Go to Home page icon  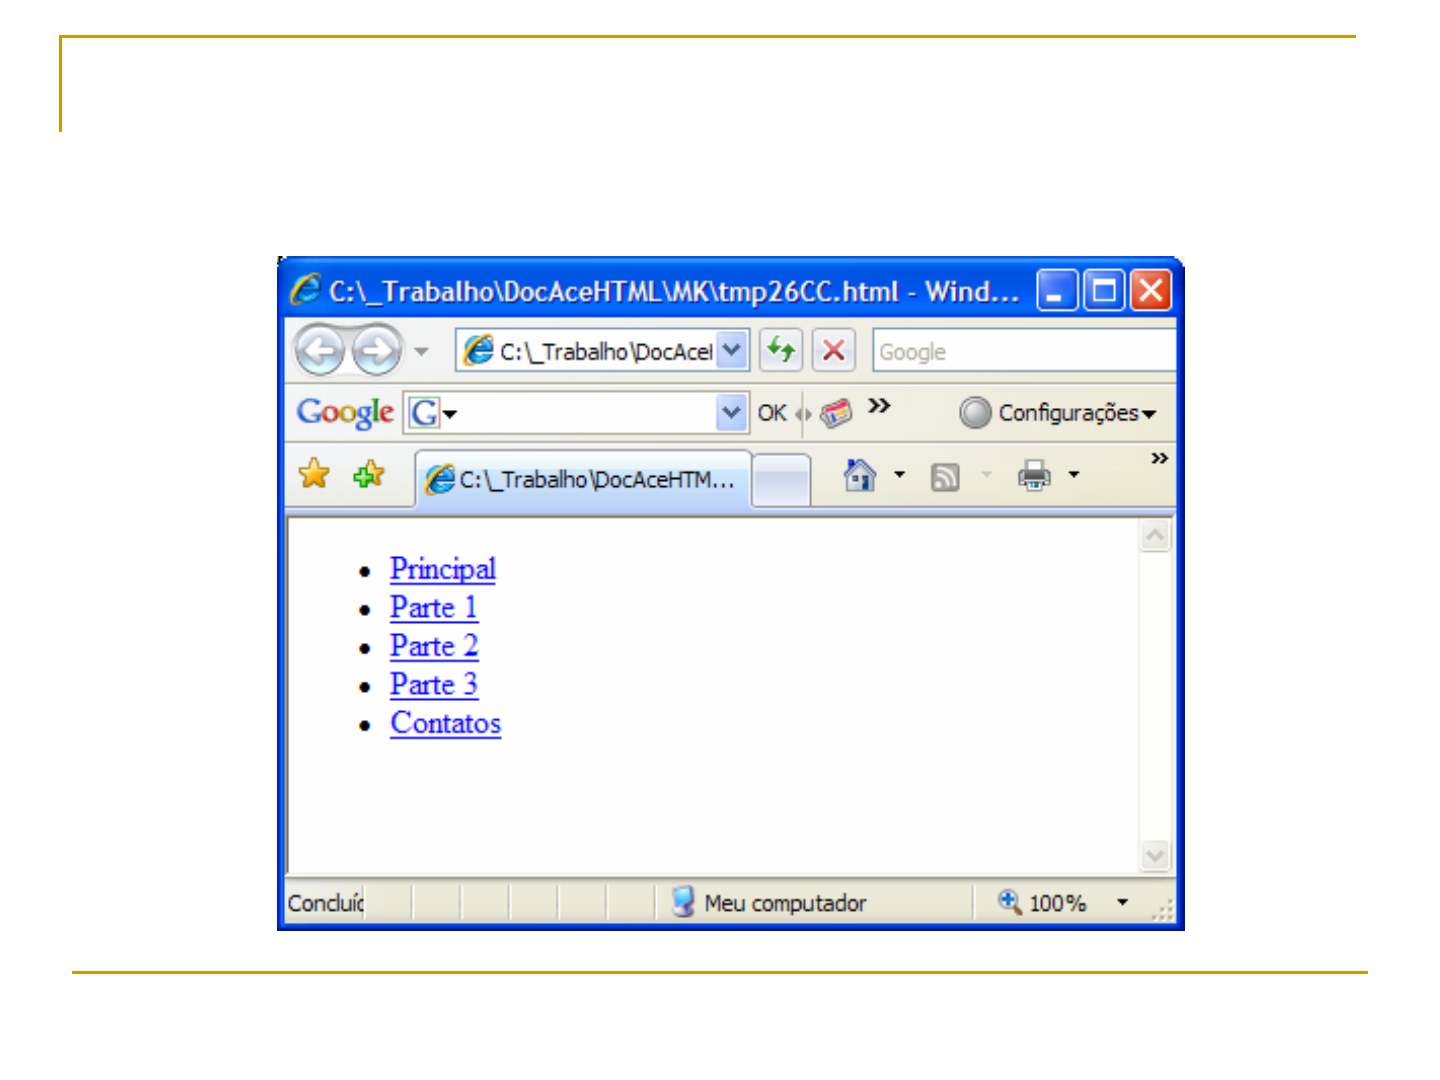(x=859, y=475)
